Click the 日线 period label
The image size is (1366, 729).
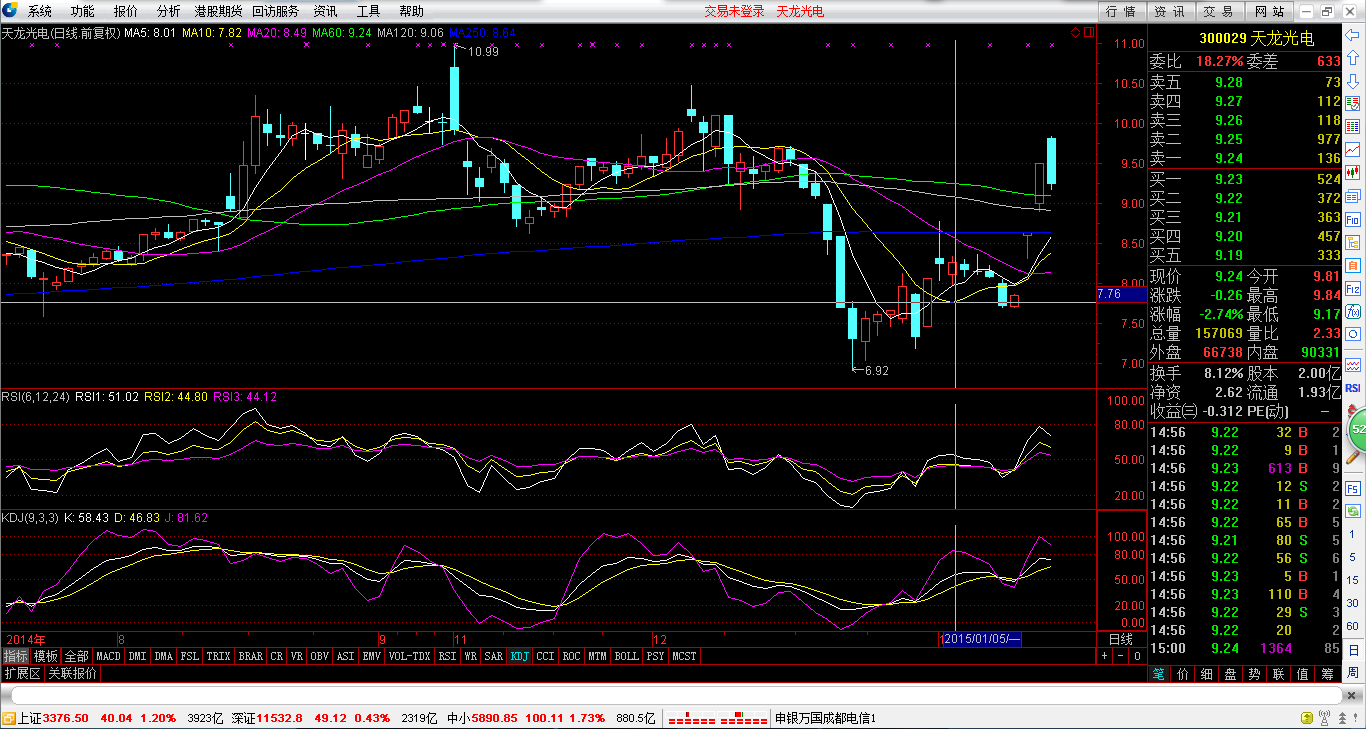(x=1121, y=639)
